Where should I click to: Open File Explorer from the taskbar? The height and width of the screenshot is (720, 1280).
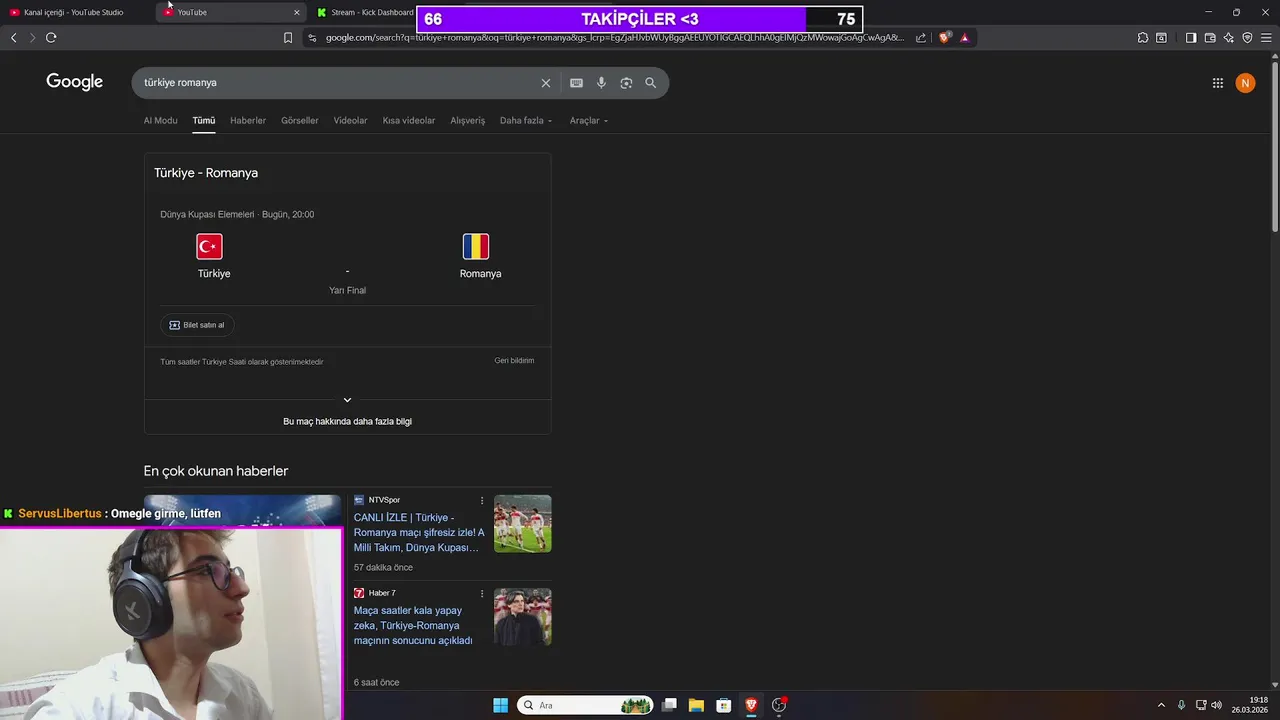click(696, 705)
